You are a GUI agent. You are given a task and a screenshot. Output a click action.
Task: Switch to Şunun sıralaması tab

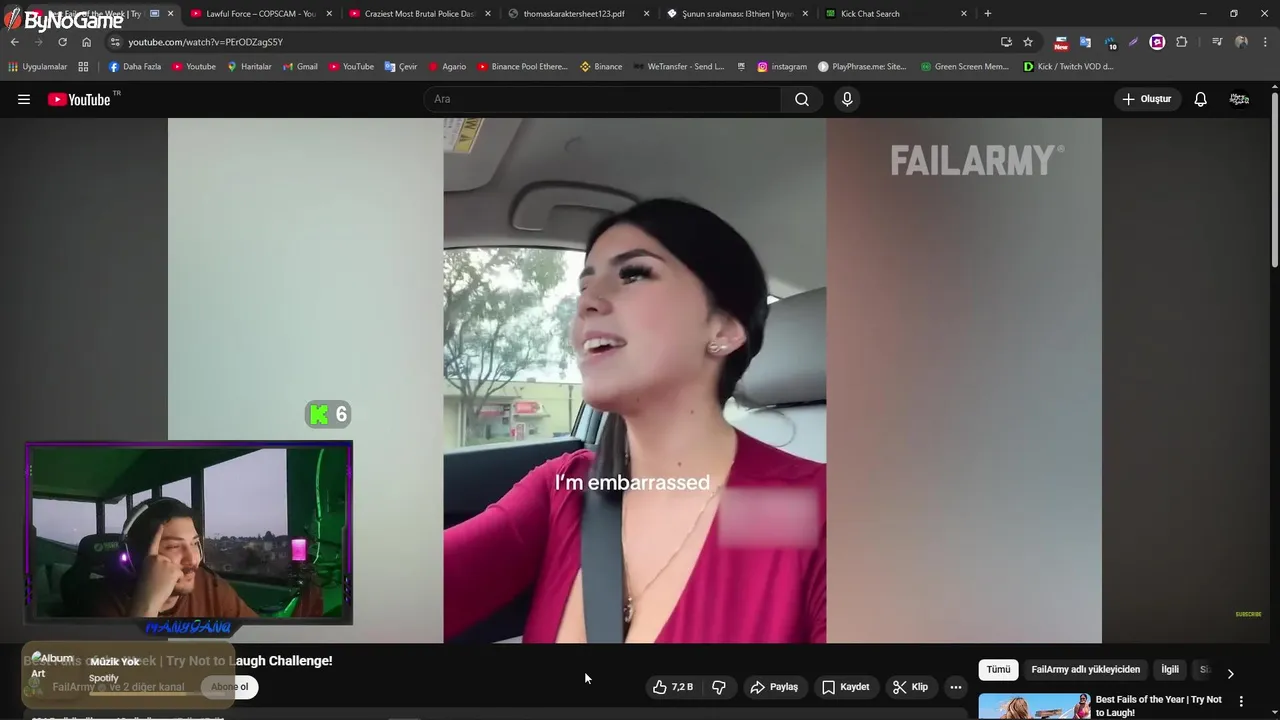coord(737,14)
